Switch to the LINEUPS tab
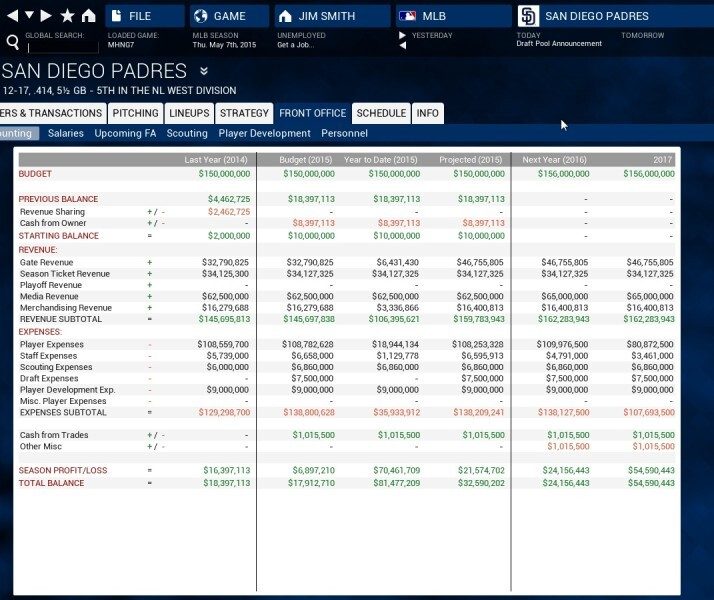 pos(189,113)
